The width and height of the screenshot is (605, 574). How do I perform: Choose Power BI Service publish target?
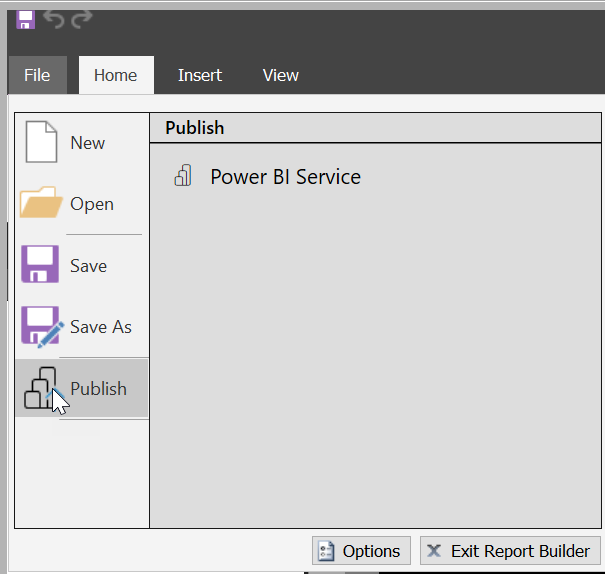click(x=267, y=177)
